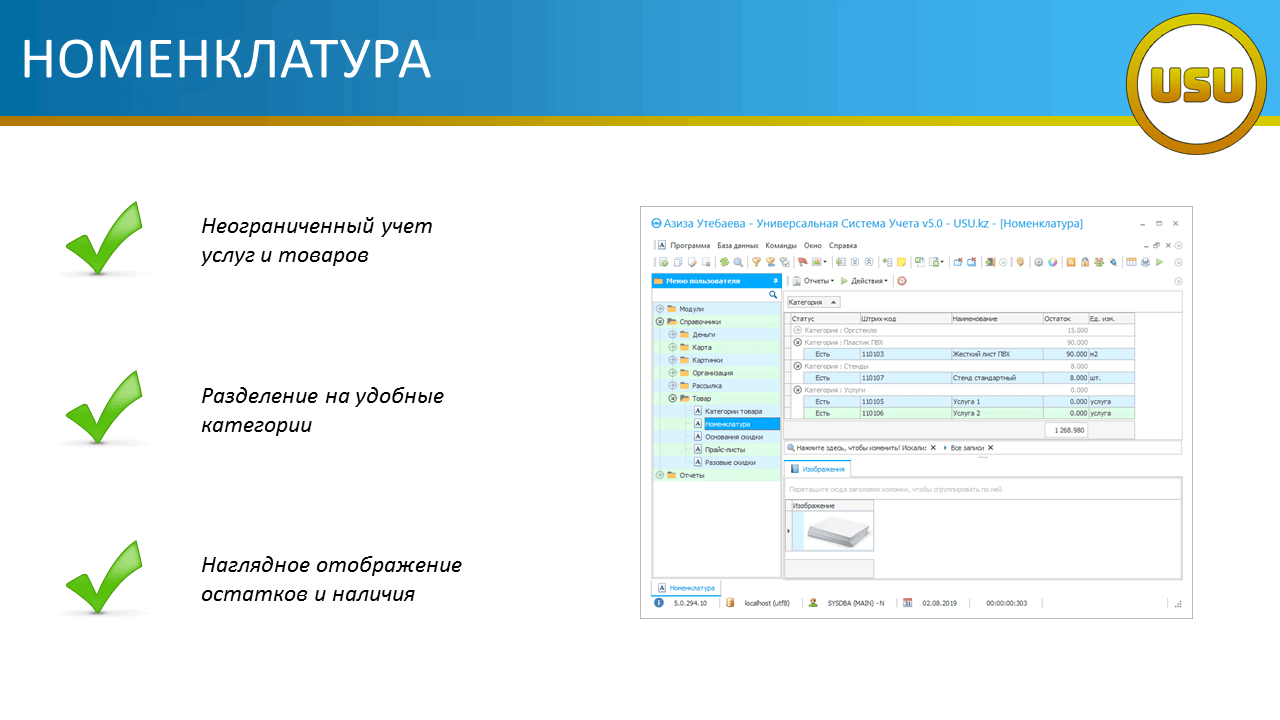Screen dimensions: 1280x720
Task: Expand the Модули folder in tree
Action: click(660, 309)
